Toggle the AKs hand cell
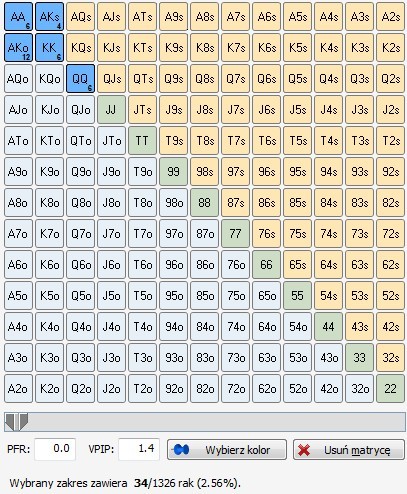The image size is (407, 494). (49, 17)
